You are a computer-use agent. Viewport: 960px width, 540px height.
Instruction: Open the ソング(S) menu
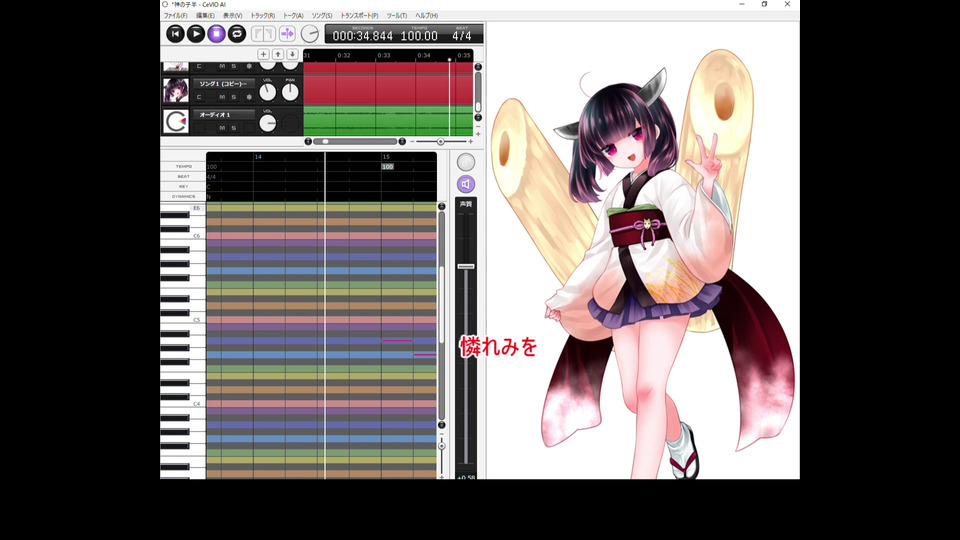(322, 15)
